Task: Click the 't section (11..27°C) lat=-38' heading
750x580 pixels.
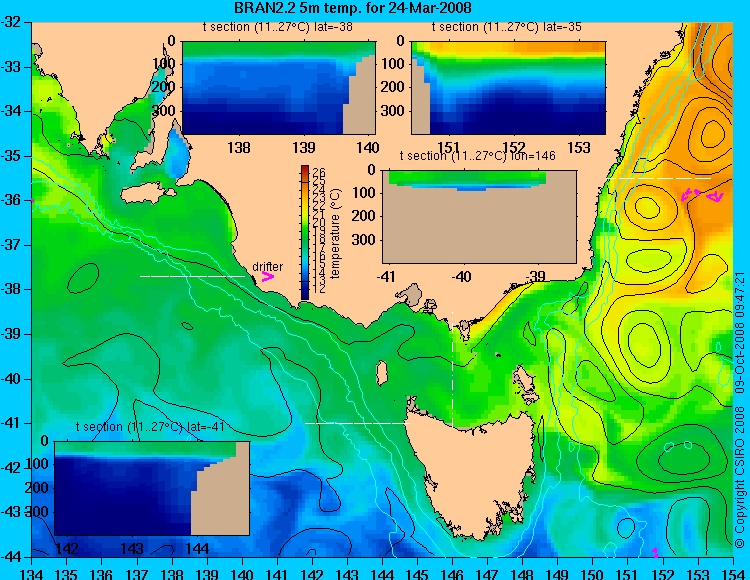Action: [x=277, y=27]
